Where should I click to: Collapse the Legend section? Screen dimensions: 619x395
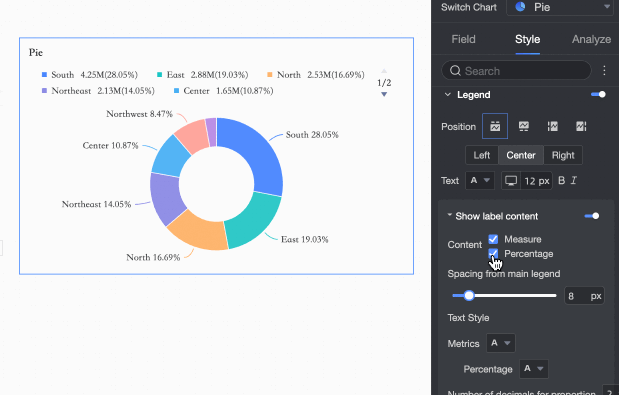point(448,95)
